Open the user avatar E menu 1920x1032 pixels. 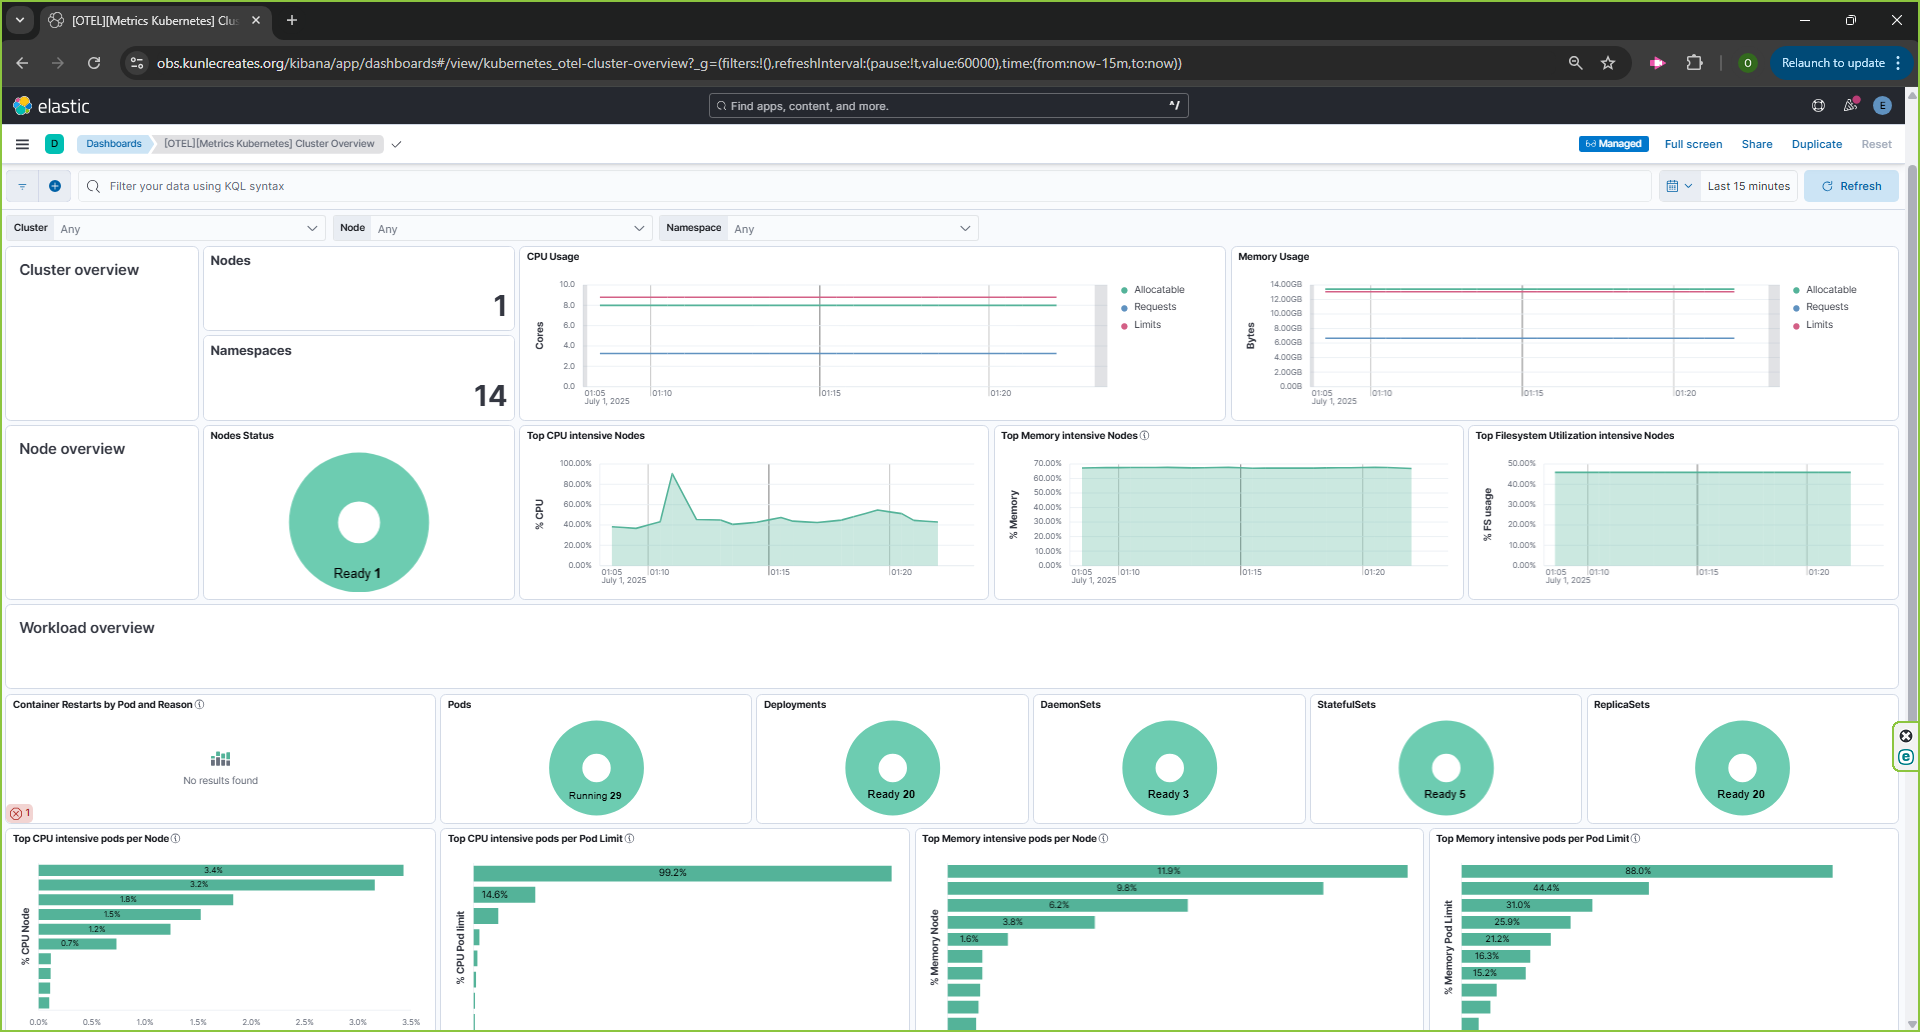pyautogui.click(x=1882, y=106)
